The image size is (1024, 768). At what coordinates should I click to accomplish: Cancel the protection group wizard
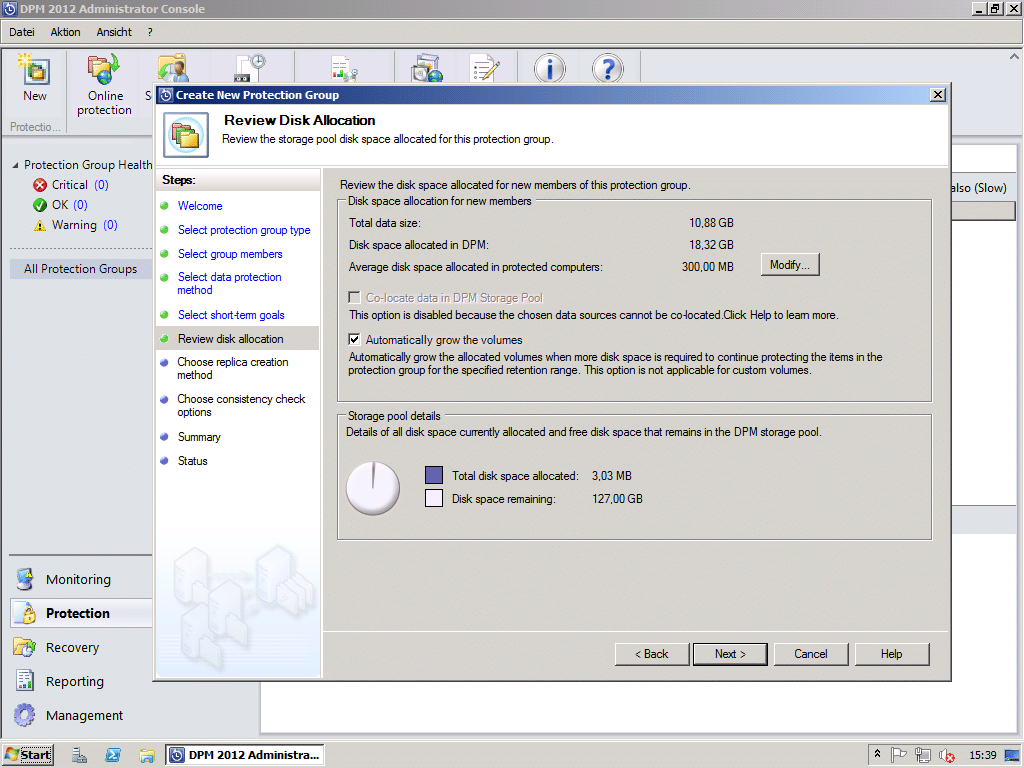(810, 654)
